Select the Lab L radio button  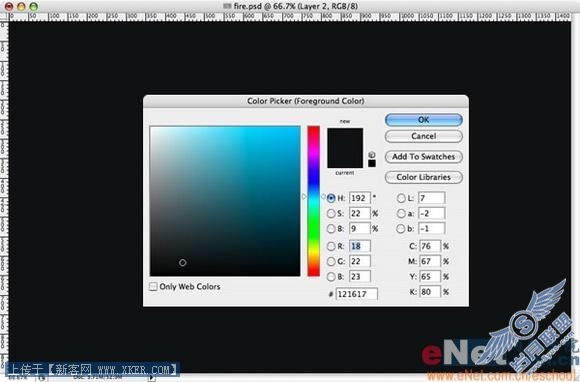[x=401, y=198]
